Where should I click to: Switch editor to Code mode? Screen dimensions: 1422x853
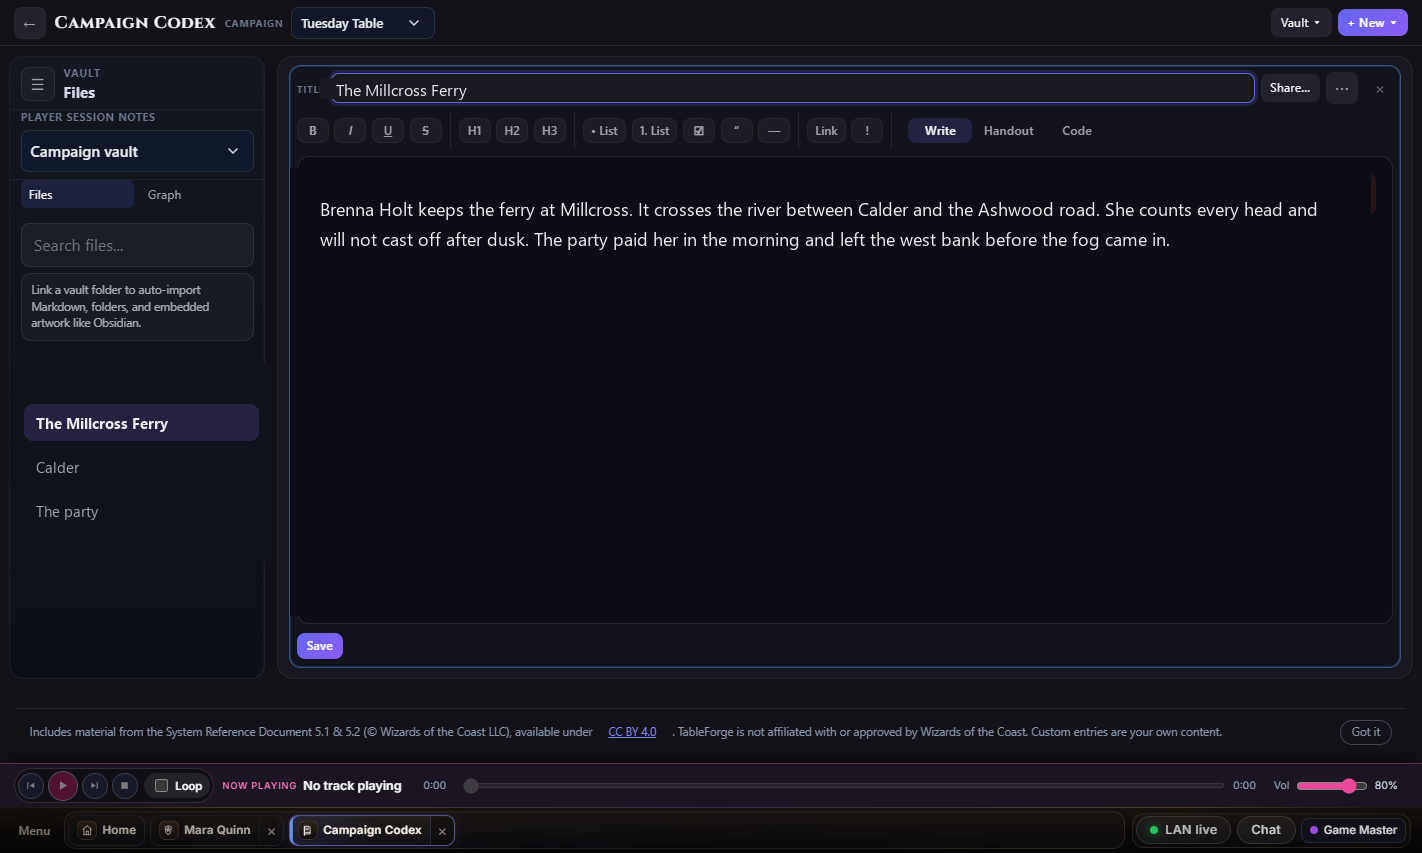(x=1077, y=131)
